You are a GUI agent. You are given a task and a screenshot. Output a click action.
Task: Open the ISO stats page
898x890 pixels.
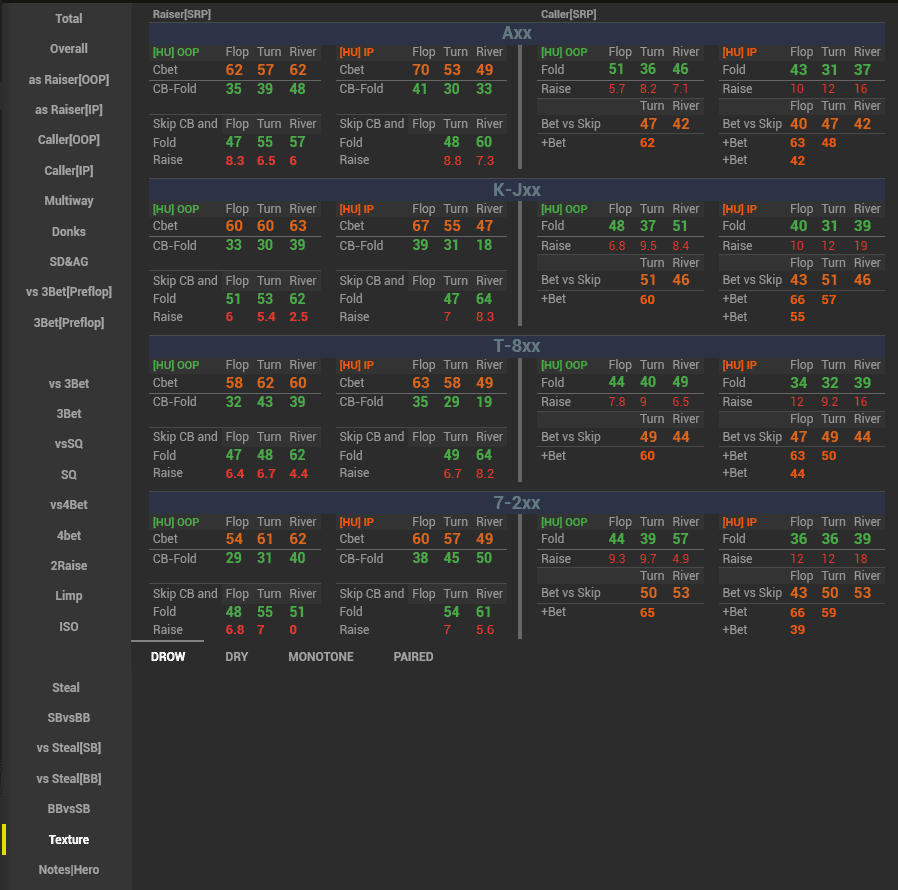click(x=69, y=627)
